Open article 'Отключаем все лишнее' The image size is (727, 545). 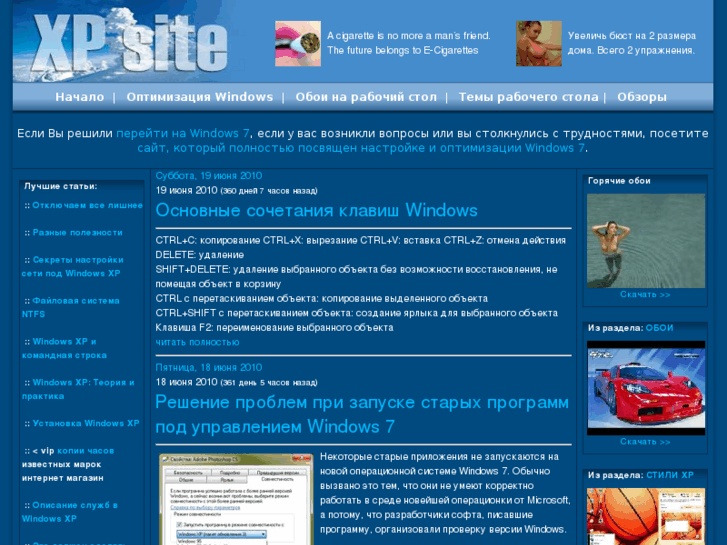(88, 205)
